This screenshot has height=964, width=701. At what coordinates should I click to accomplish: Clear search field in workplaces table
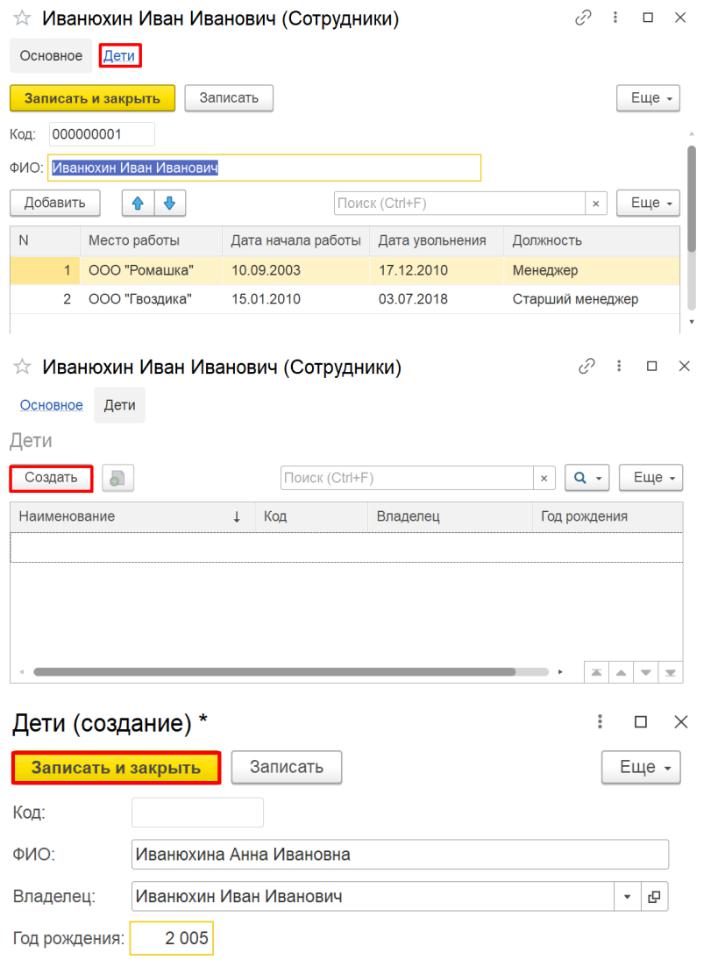point(595,203)
